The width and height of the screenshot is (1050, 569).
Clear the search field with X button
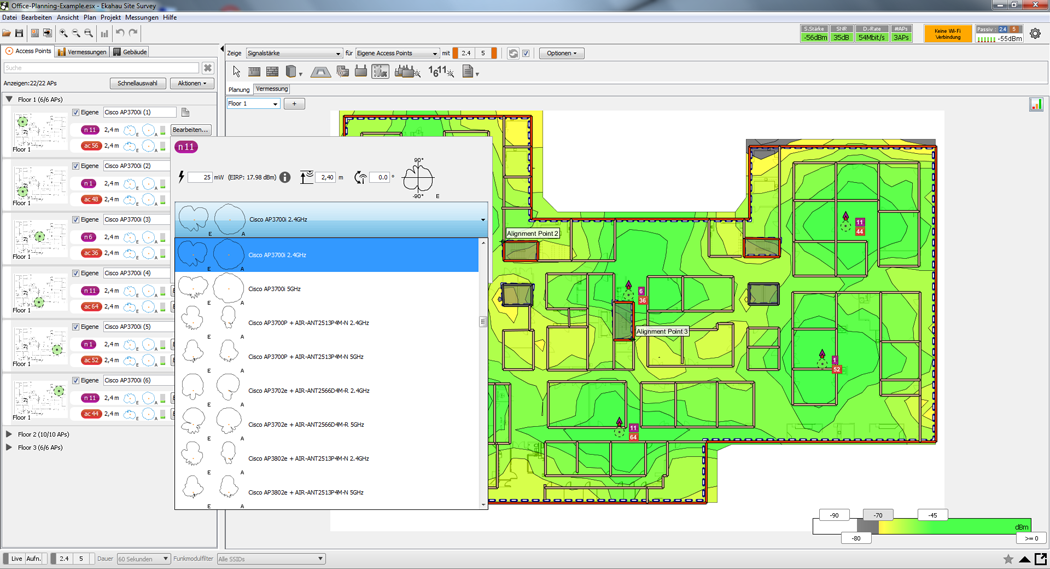click(x=208, y=68)
